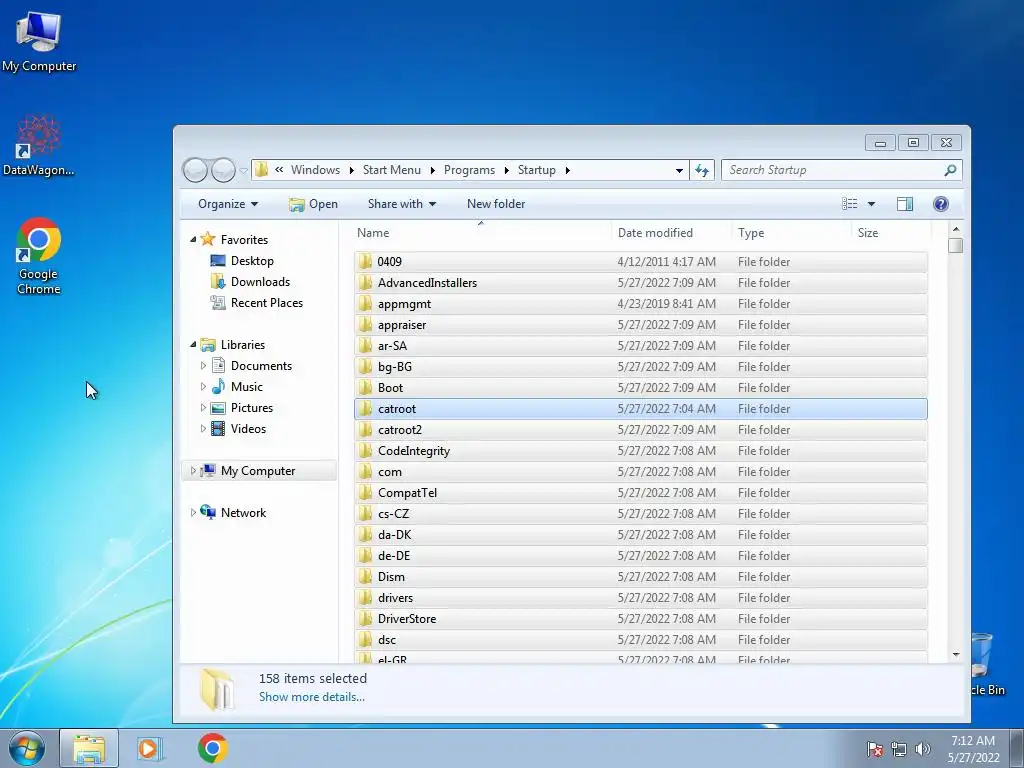Open the view options dropdown arrow

point(871,204)
